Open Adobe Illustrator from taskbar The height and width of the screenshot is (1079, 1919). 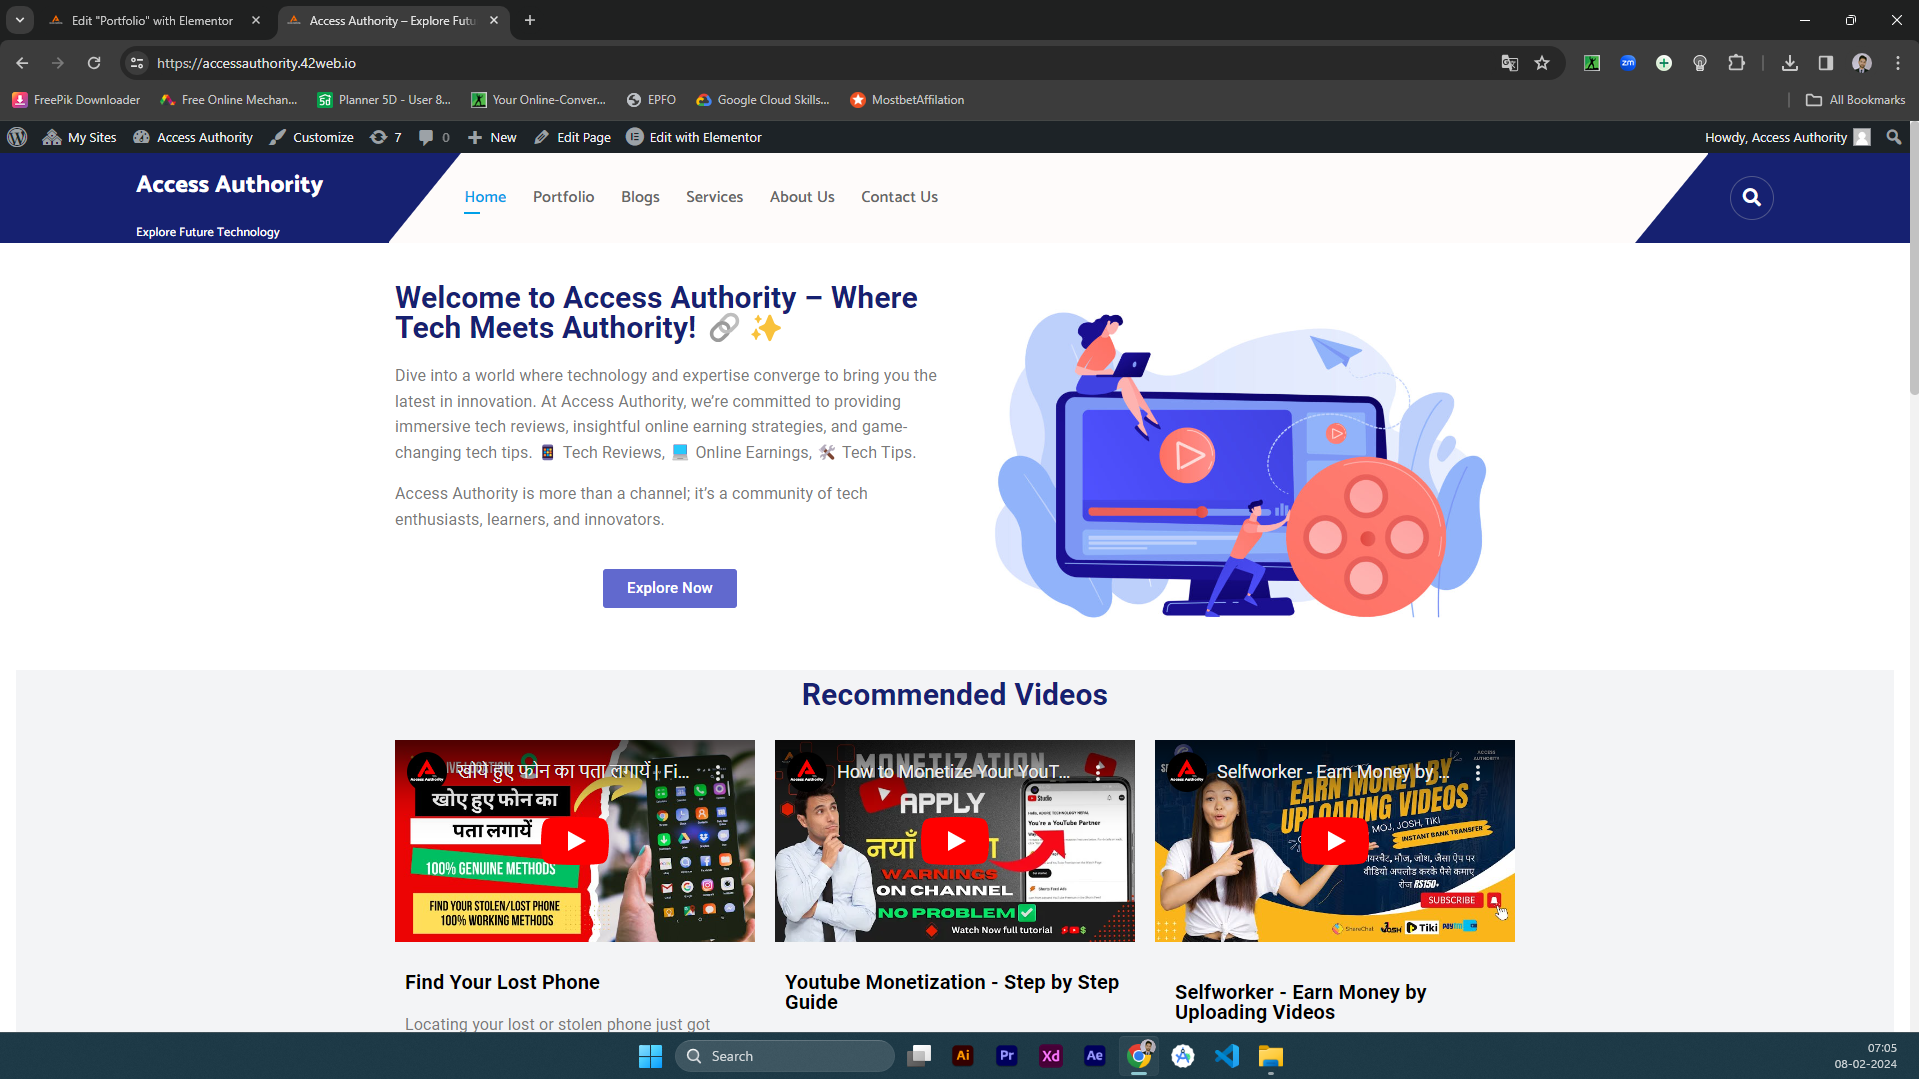click(x=962, y=1056)
